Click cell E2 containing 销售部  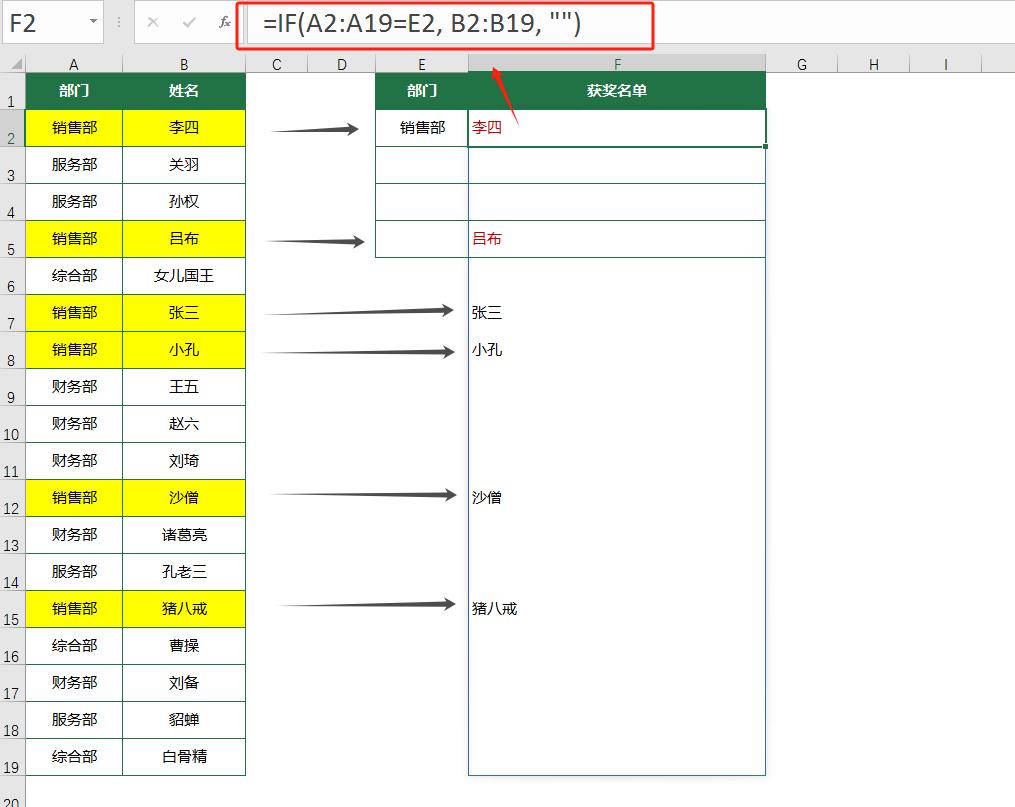pyautogui.click(x=421, y=127)
